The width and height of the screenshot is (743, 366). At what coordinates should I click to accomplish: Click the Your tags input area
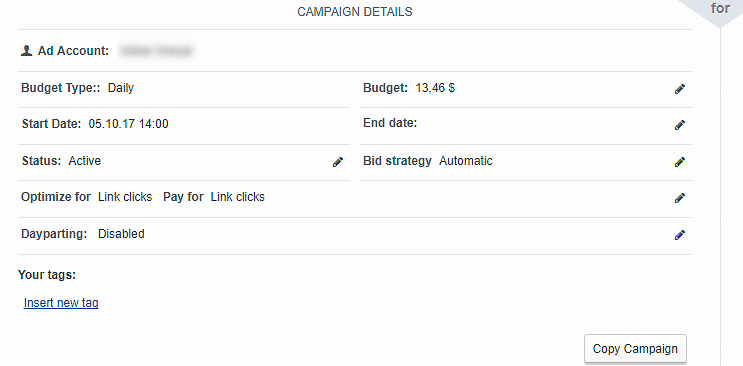[355, 303]
